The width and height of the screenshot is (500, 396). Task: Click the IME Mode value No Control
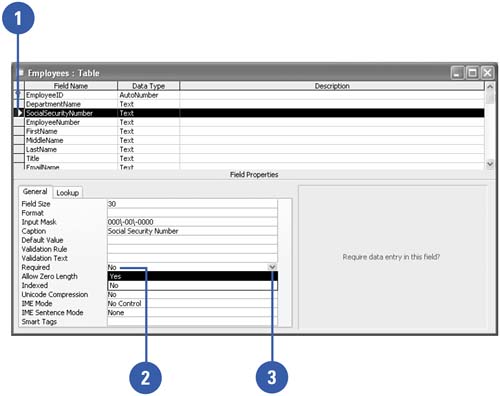click(192, 303)
